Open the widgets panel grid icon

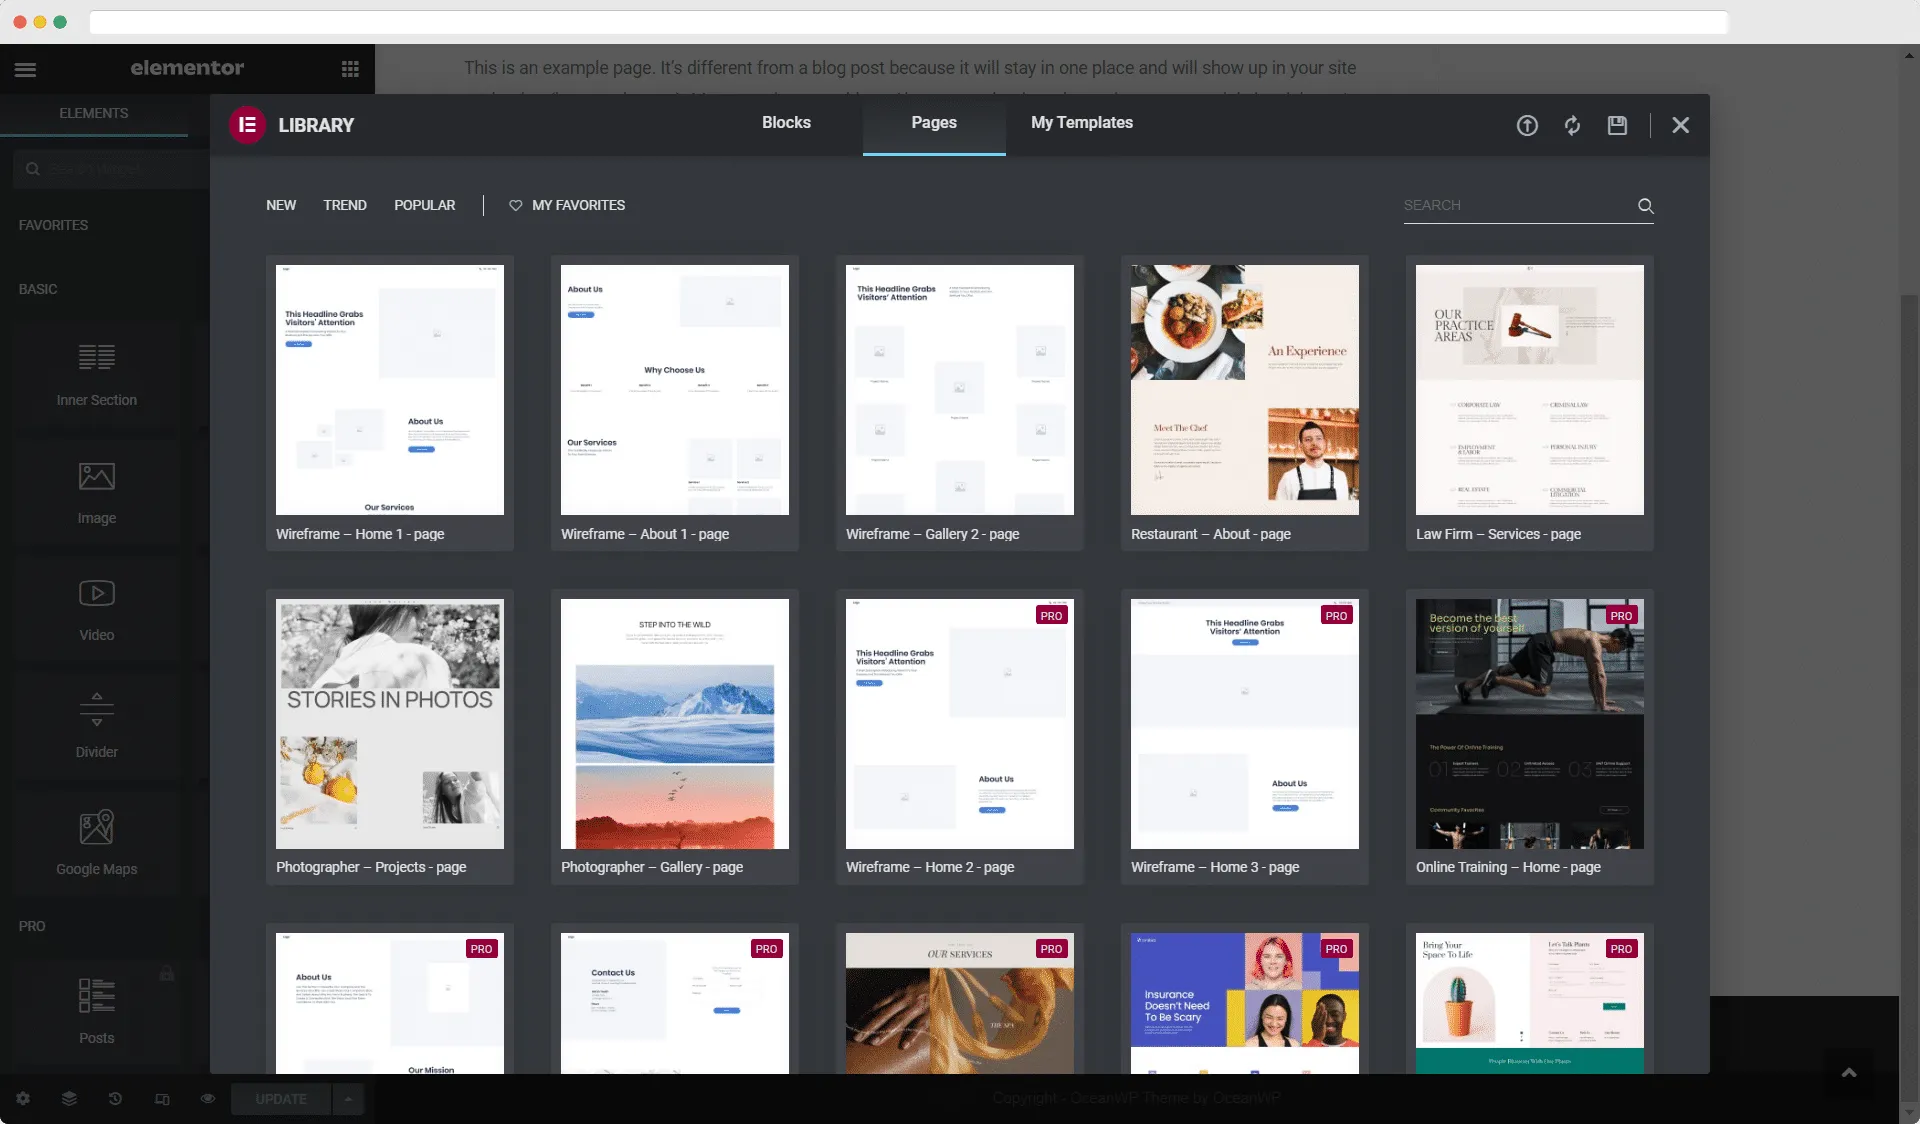point(349,68)
